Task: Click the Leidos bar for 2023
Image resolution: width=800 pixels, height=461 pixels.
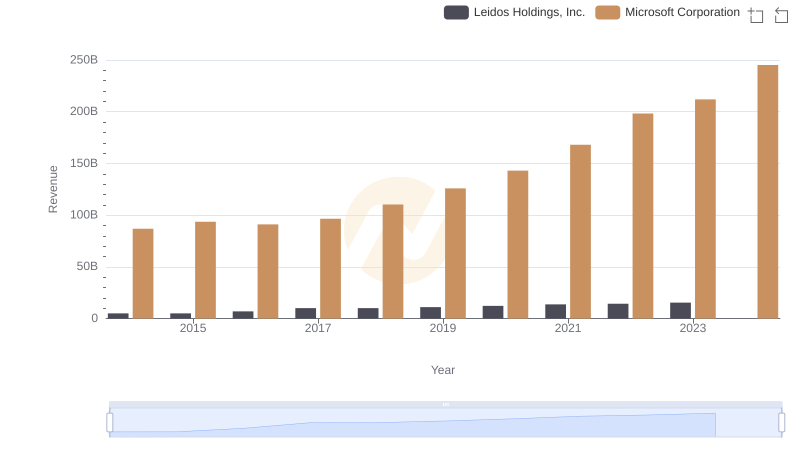Action: pos(680,311)
